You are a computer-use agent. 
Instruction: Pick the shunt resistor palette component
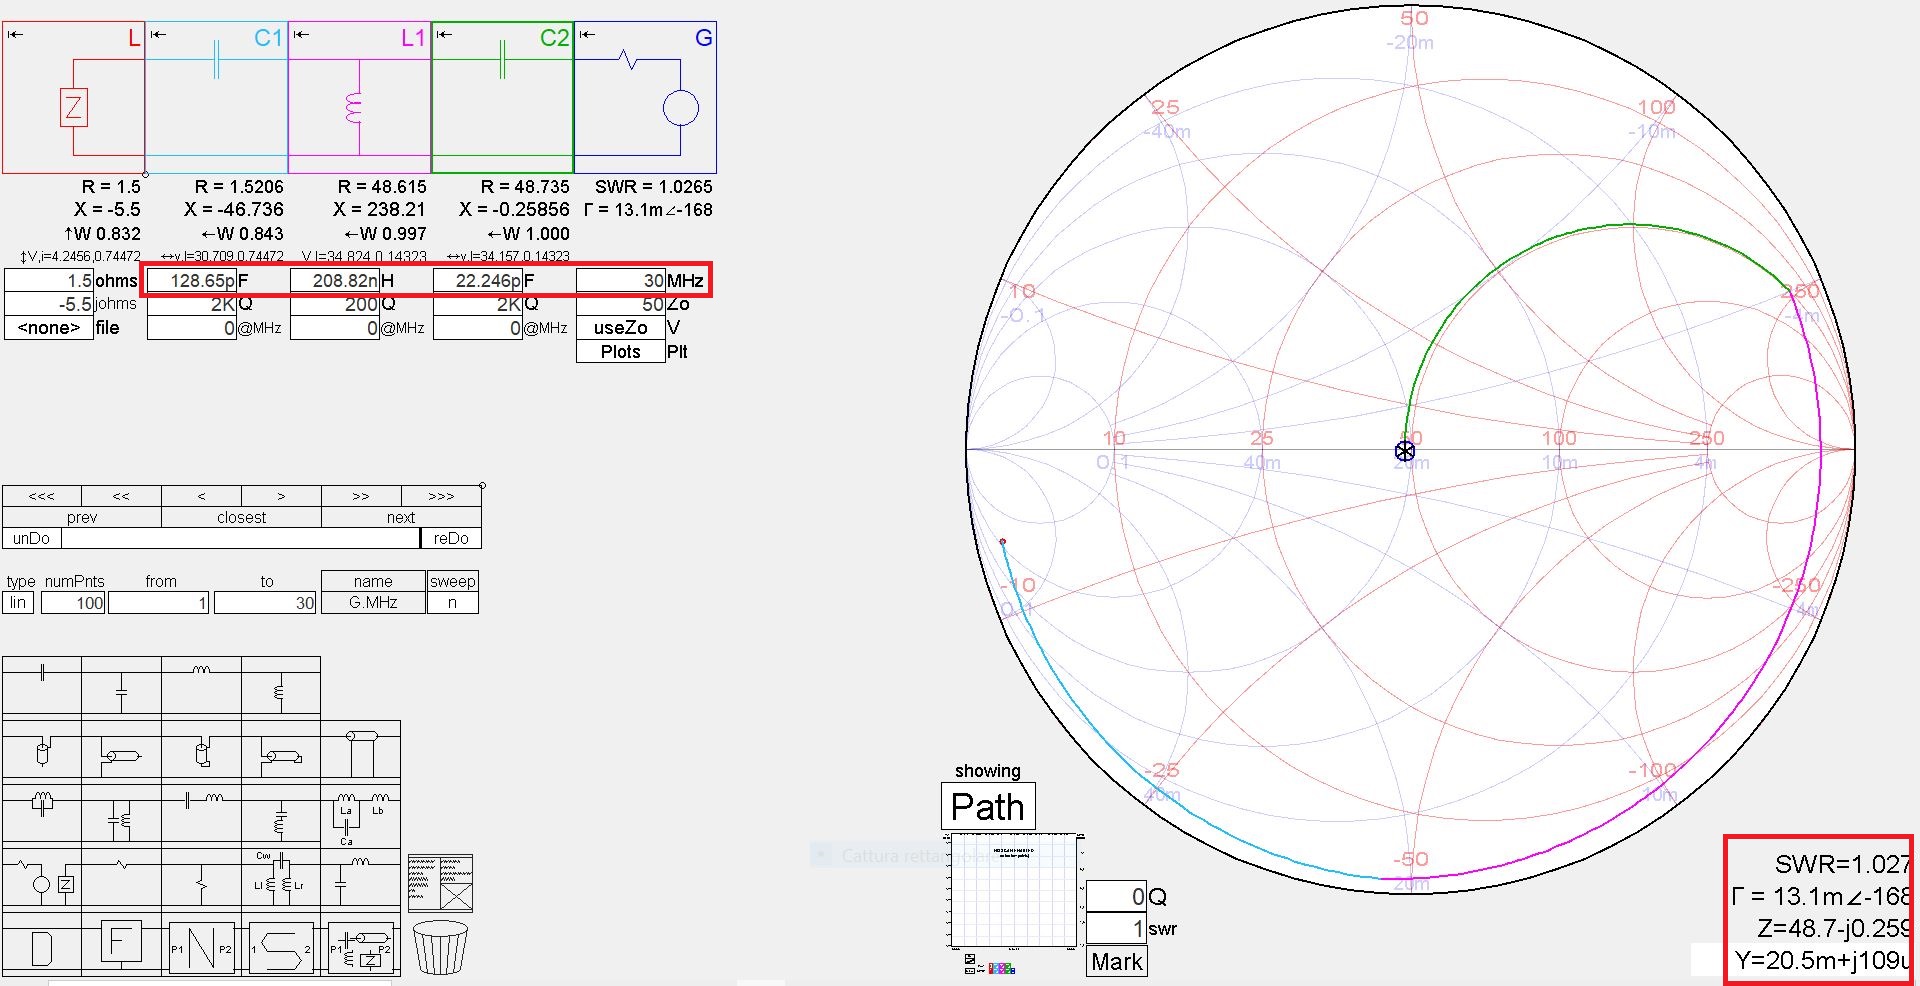tap(201, 878)
